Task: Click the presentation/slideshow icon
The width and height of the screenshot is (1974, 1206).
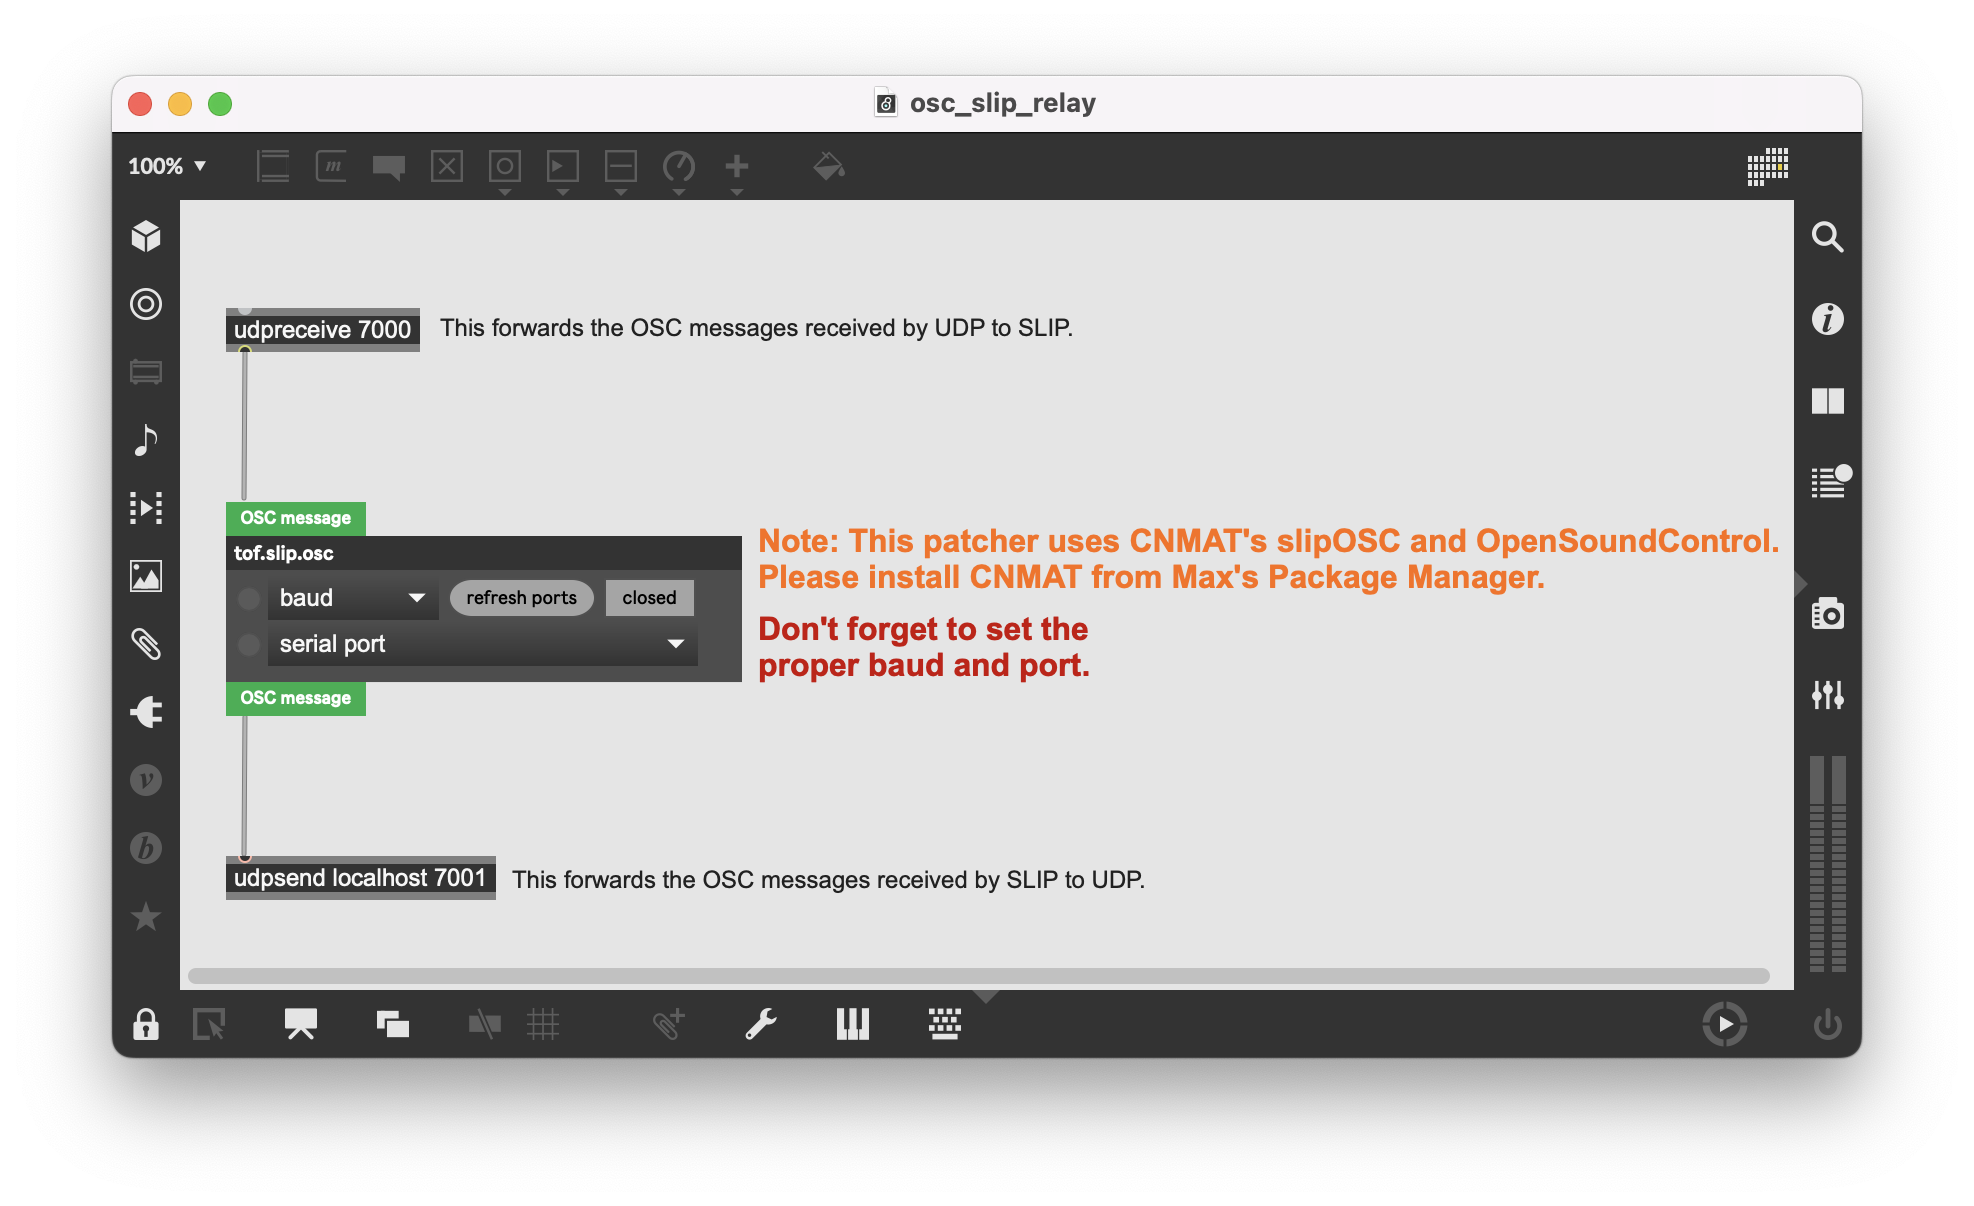Action: click(x=300, y=1024)
